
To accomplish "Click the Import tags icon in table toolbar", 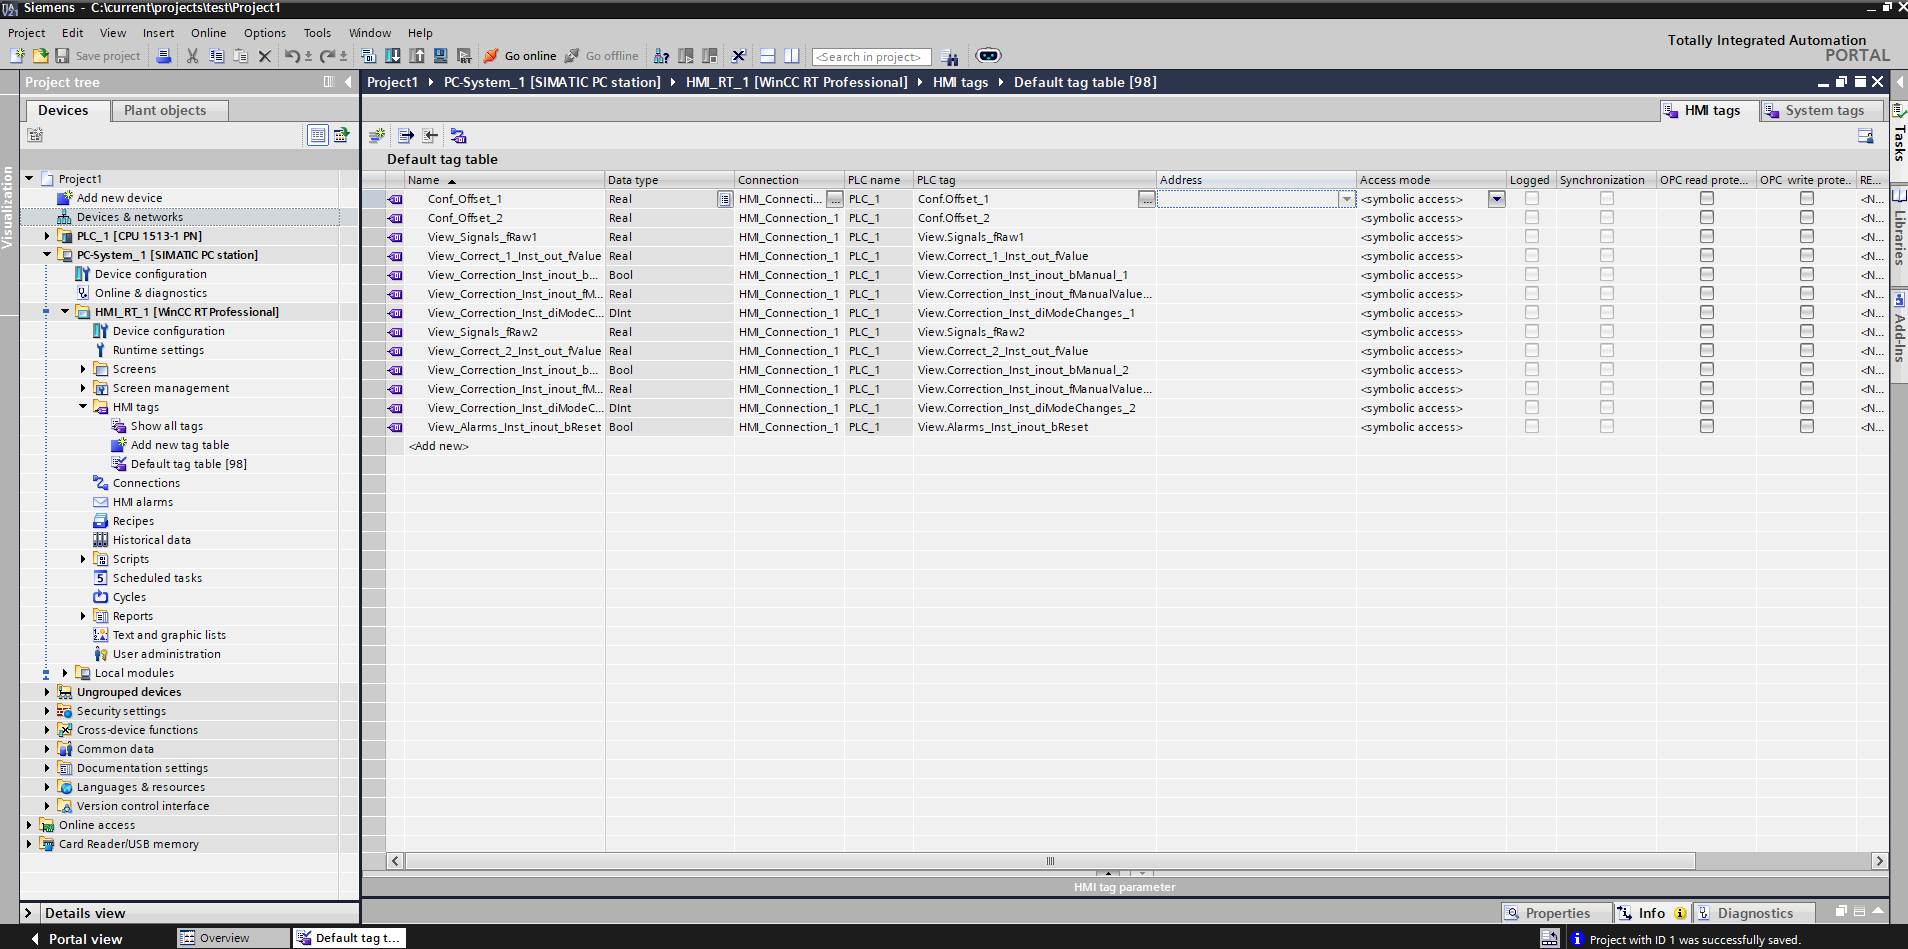I will pos(430,135).
